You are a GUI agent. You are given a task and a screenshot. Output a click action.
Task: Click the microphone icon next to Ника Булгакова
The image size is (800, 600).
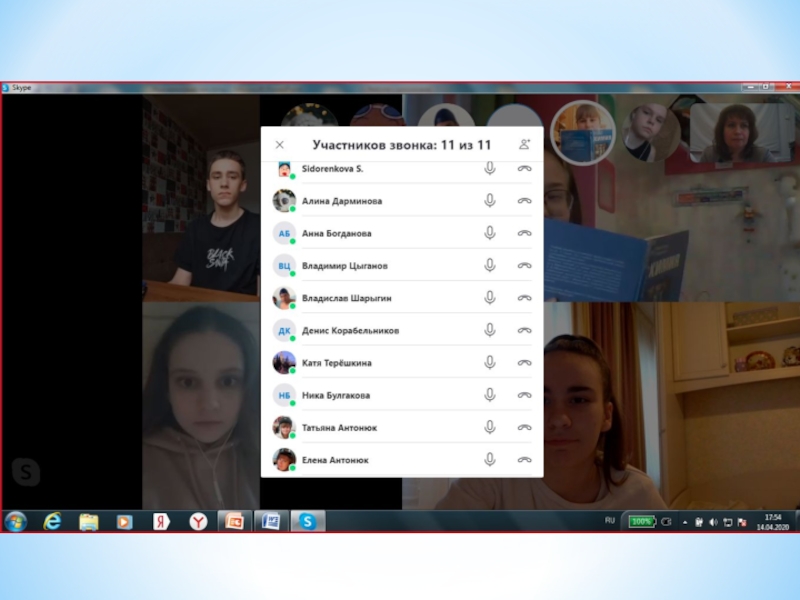(490, 395)
